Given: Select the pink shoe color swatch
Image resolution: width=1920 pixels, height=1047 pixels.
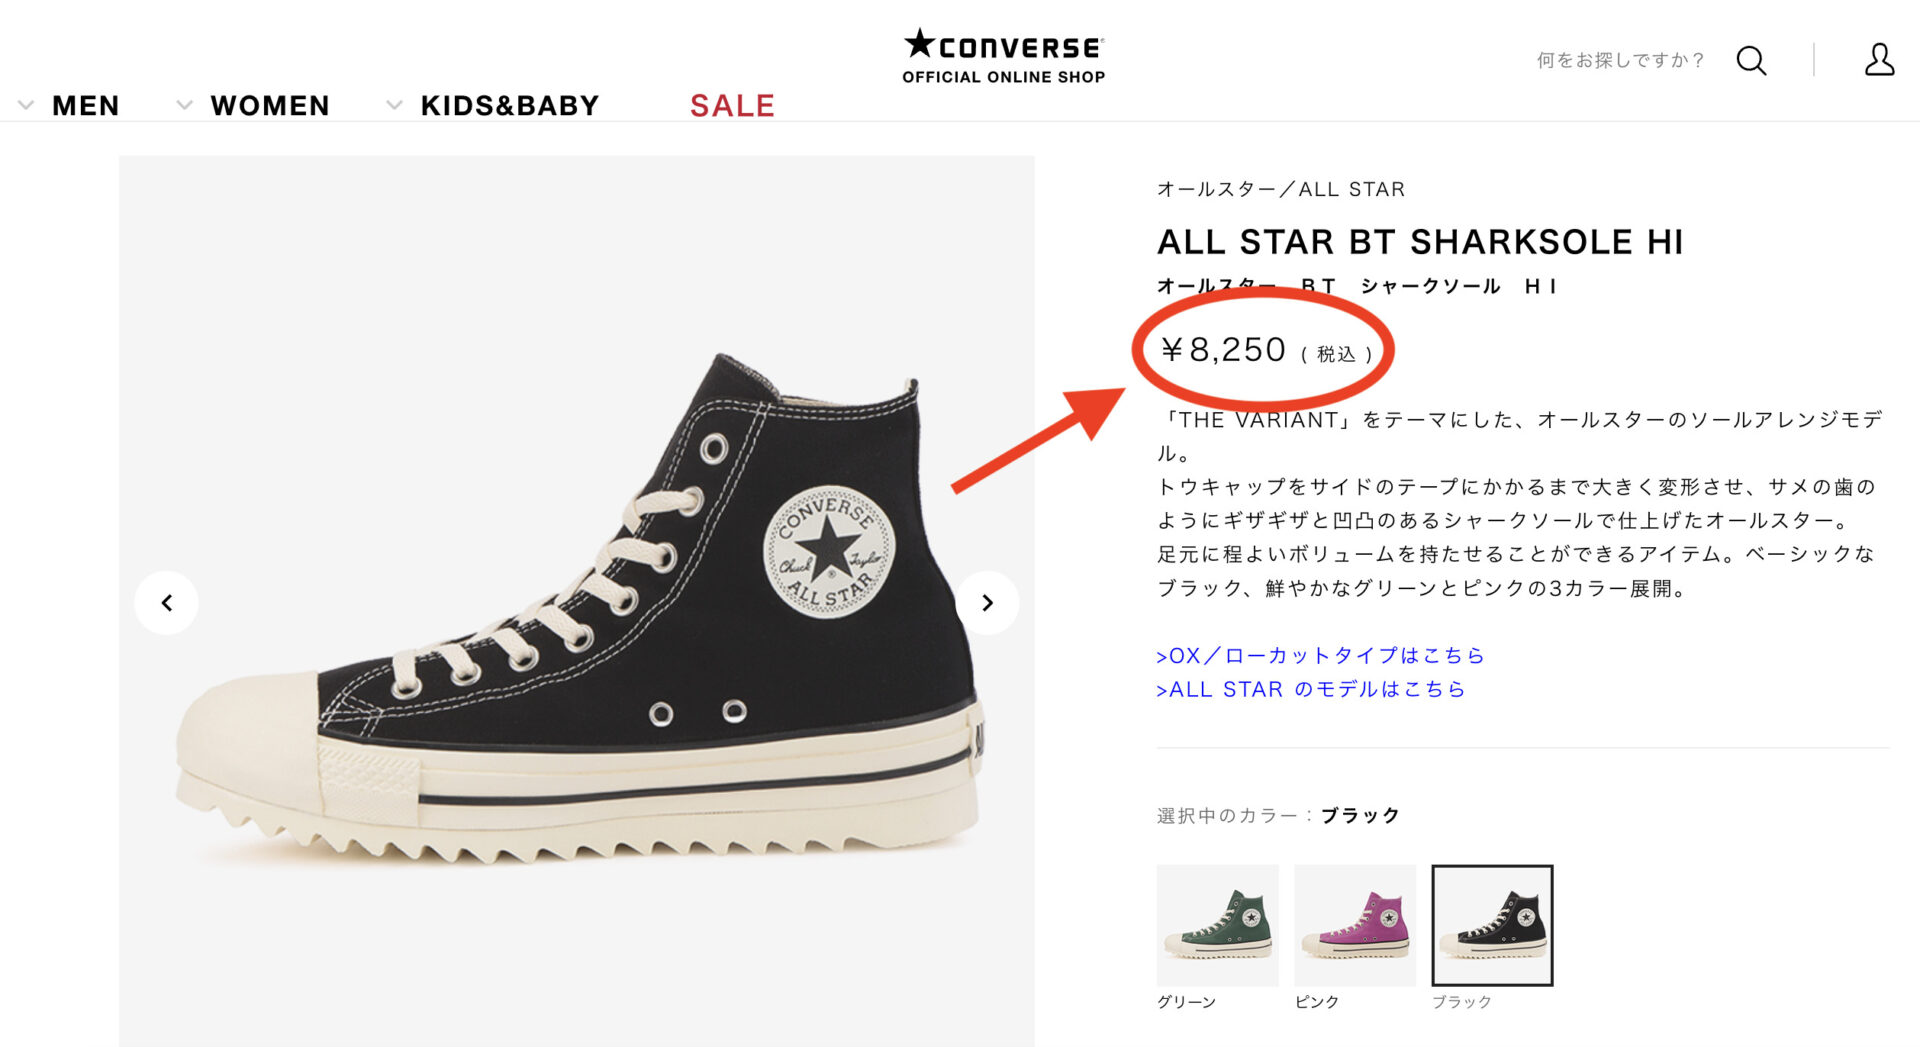Looking at the screenshot, I should (x=1355, y=925).
